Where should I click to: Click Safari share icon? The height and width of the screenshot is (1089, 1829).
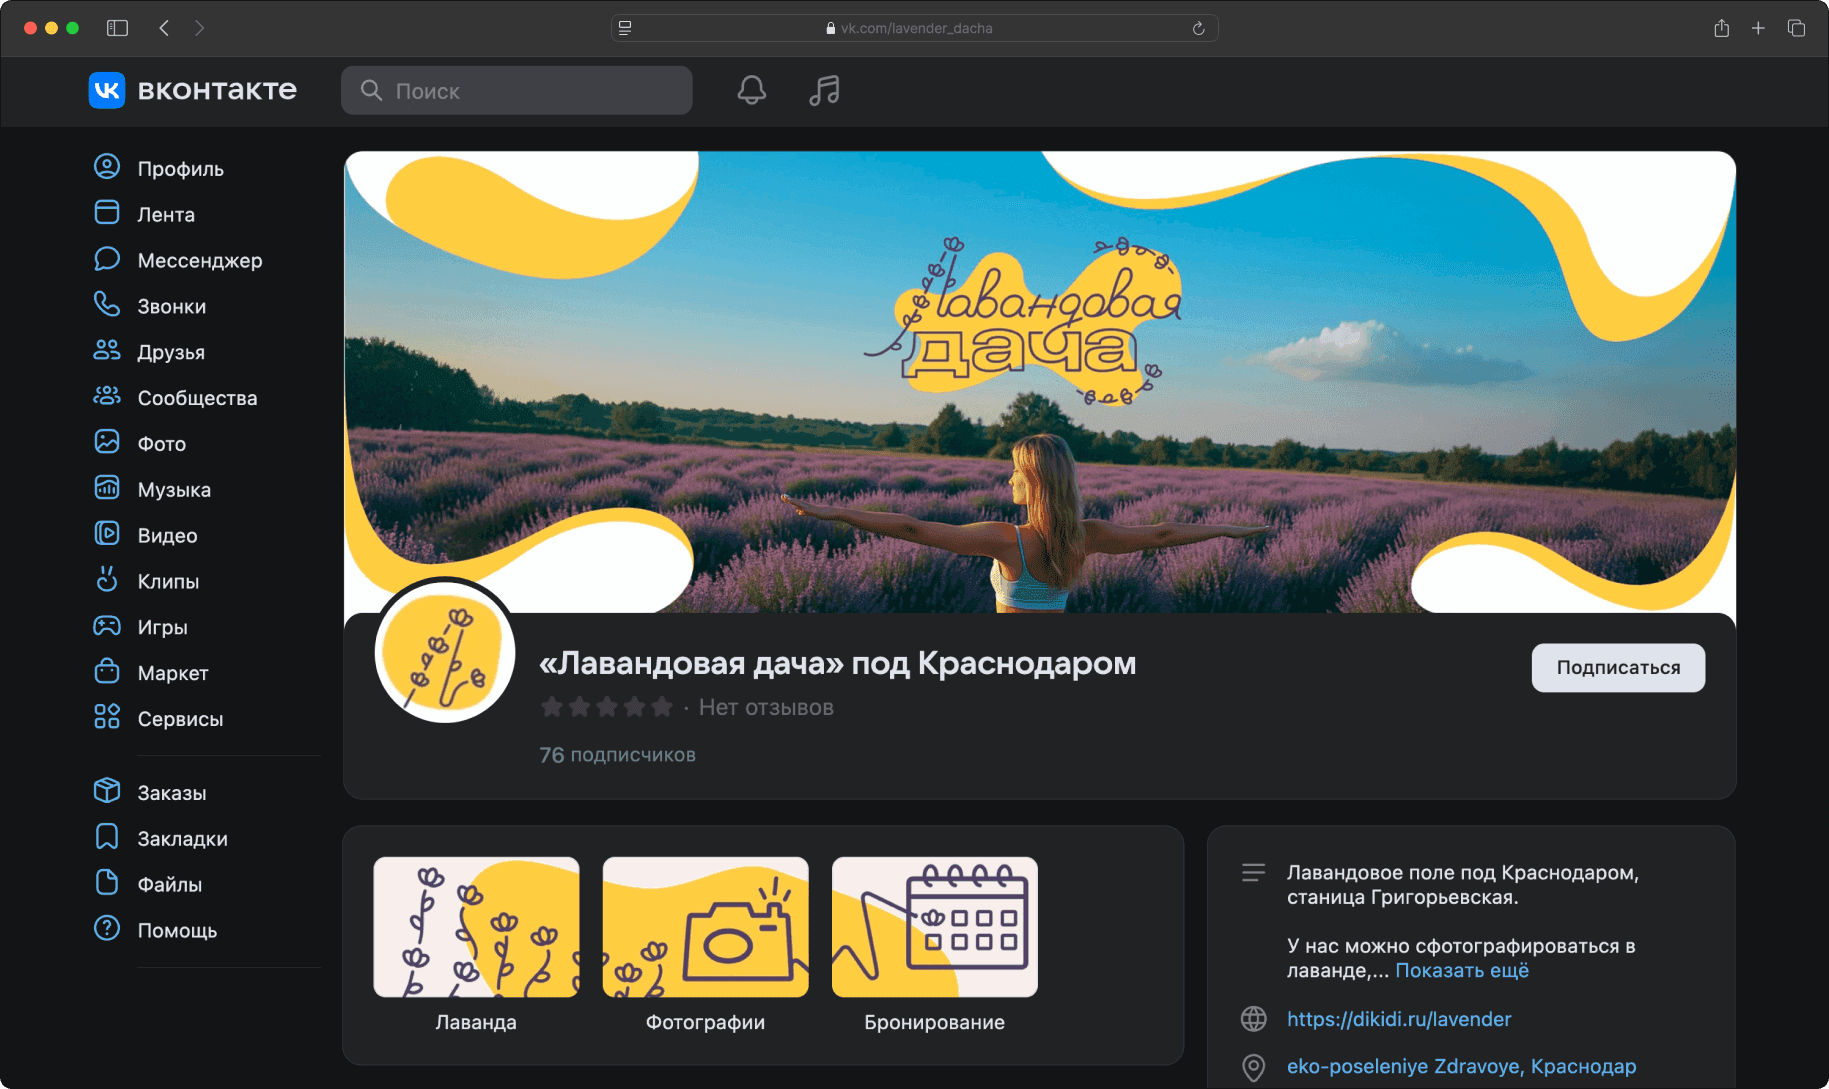pyautogui.click(x=1721, y=28)
